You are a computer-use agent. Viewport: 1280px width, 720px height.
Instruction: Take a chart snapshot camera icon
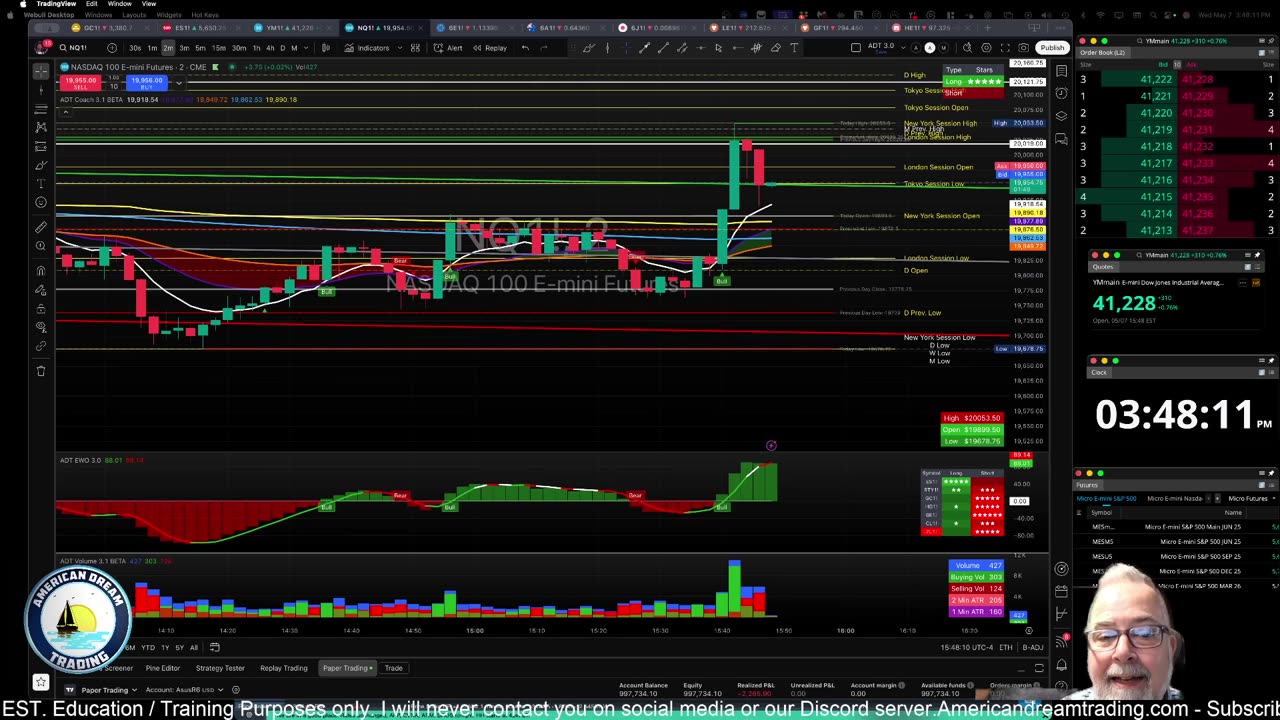pos(1024,48)
